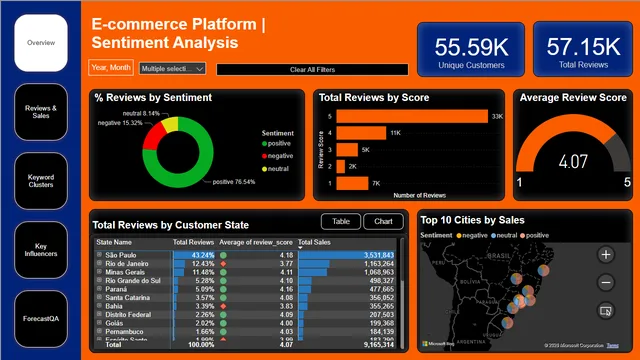Select neutral in map Sentiment legend
The width and height of the screenshot is (640, 360).
point(504,235)
